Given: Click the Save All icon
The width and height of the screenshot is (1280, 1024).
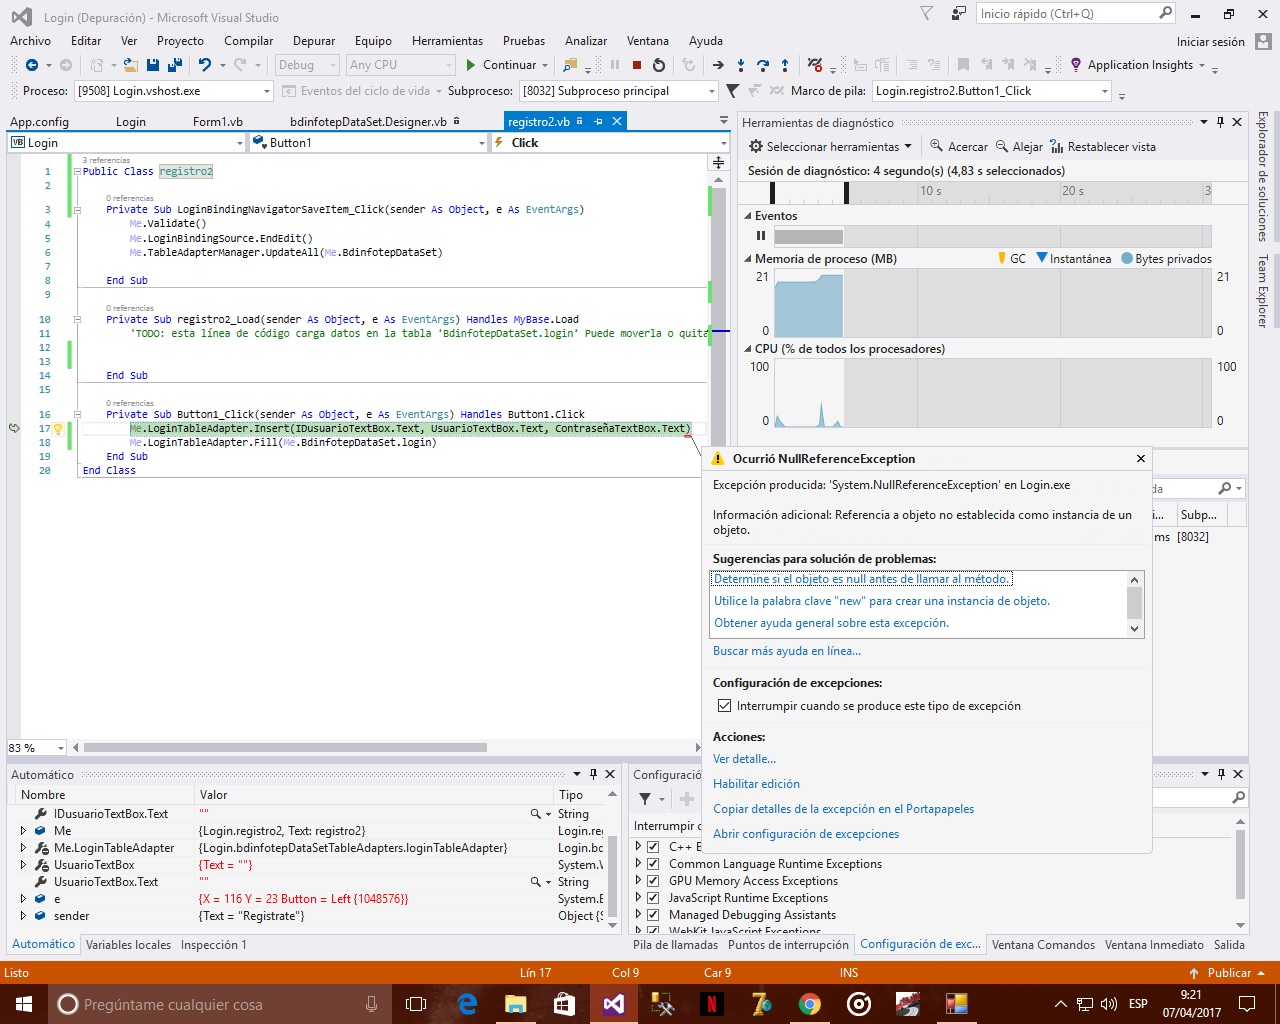Looking at the screenshot, I should [x=175, y=65].
